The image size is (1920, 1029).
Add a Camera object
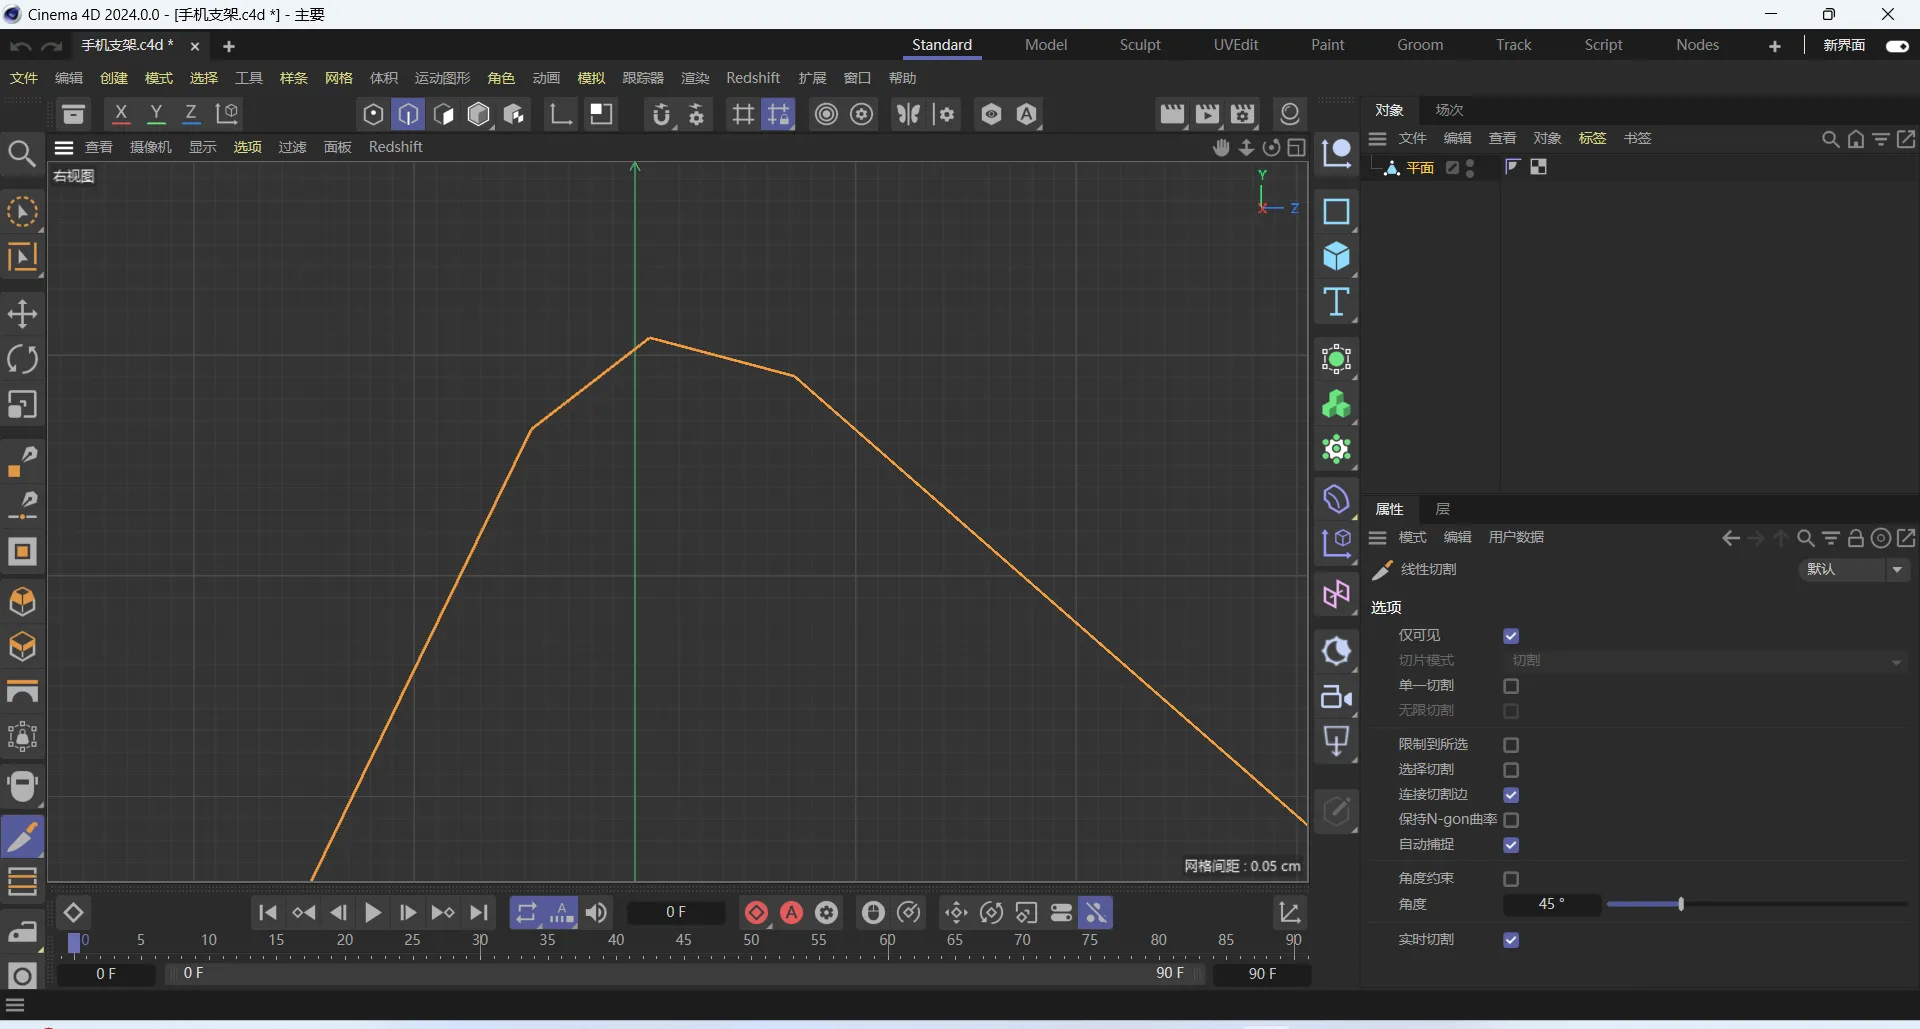pos(1336,697)
